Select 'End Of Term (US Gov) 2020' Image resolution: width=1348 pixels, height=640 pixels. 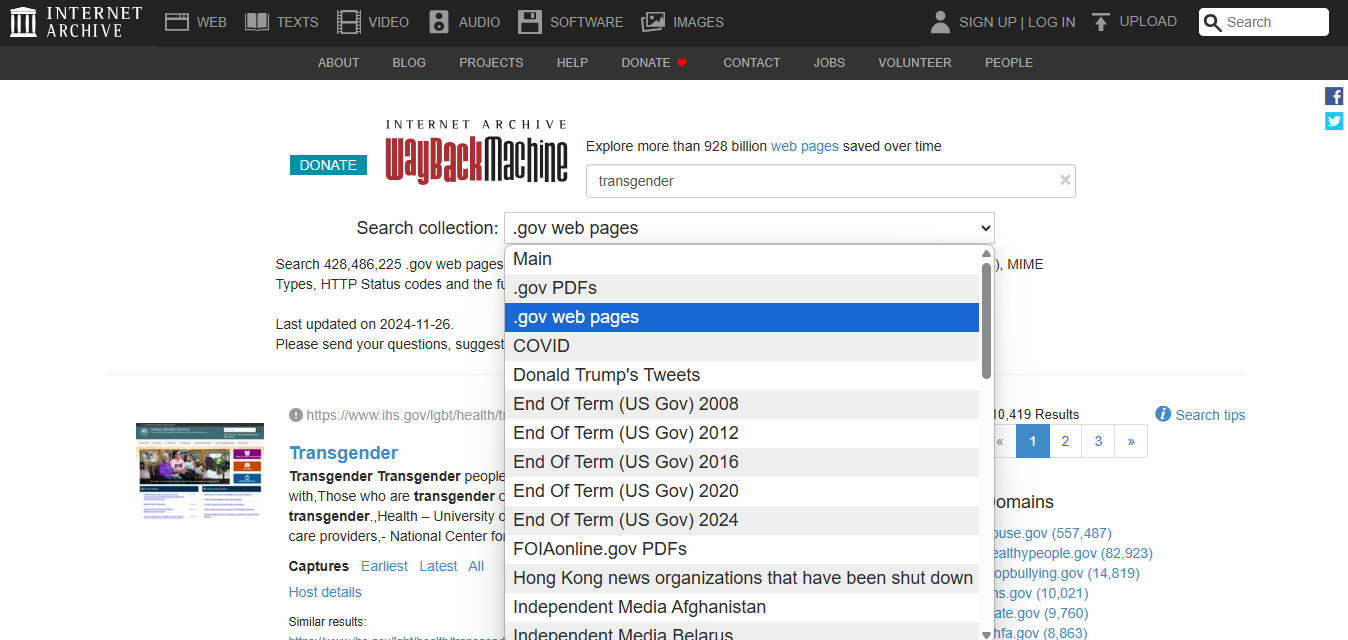tap(742, 491)
